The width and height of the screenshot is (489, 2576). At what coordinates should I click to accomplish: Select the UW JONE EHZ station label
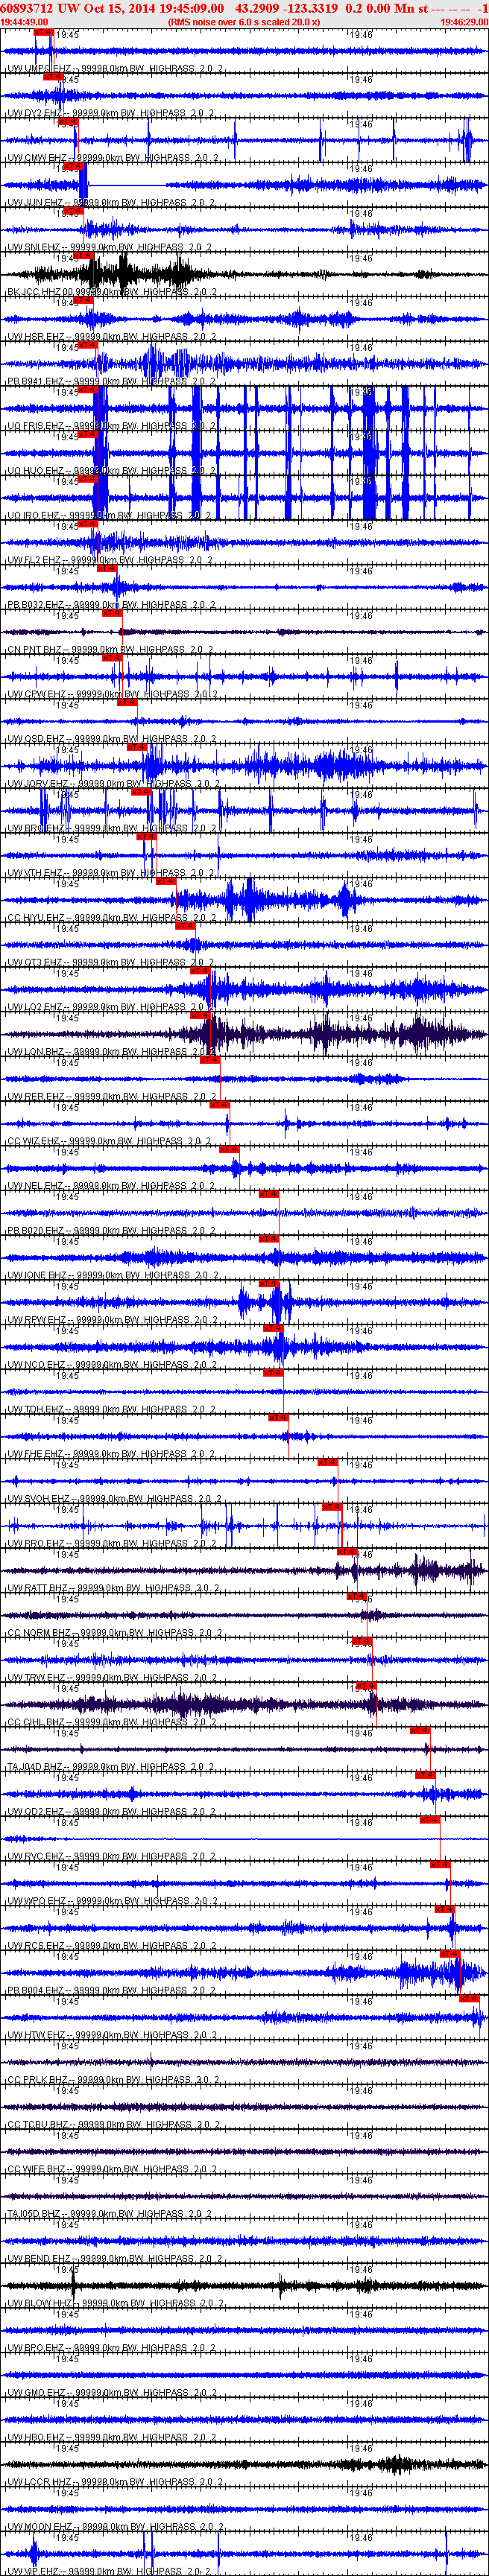click(x=113, y=1275)
